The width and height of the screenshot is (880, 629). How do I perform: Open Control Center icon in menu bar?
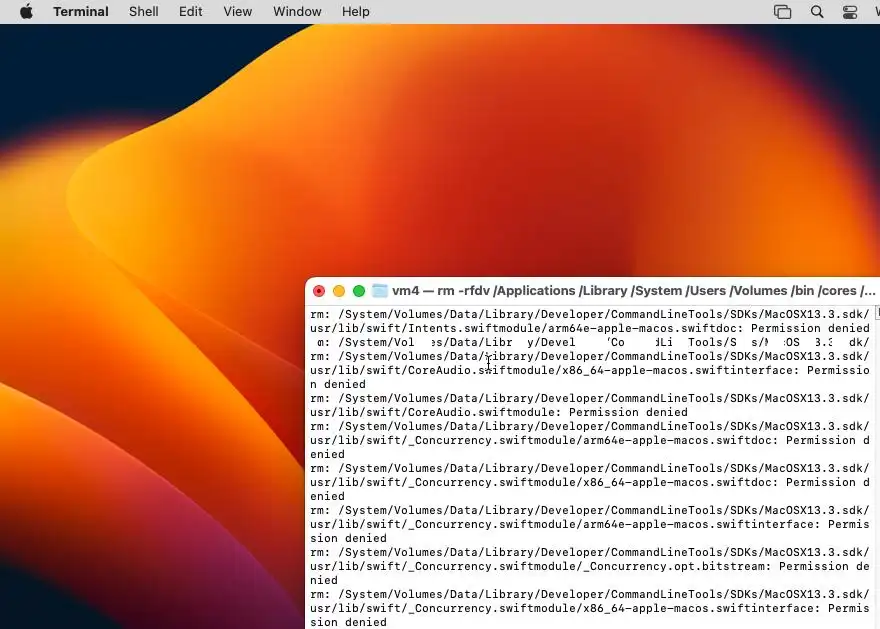[x=850, y=12]
